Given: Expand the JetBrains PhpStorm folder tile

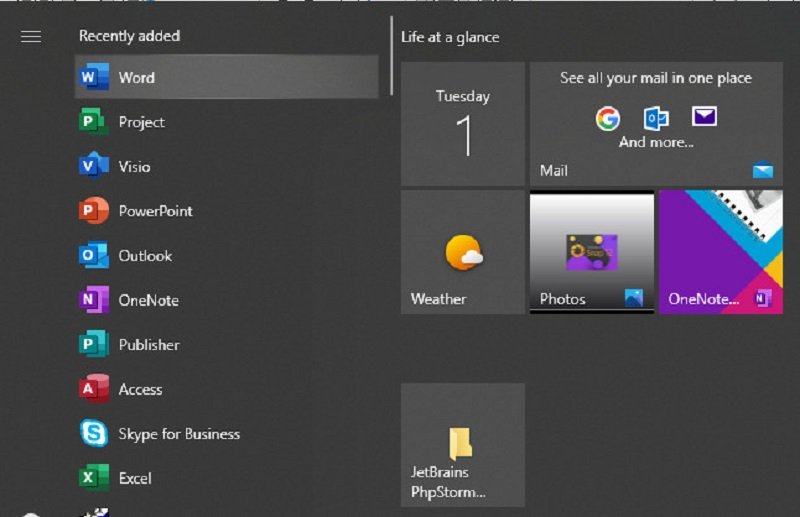Looking at the screenshot, I should click(463, 445).
